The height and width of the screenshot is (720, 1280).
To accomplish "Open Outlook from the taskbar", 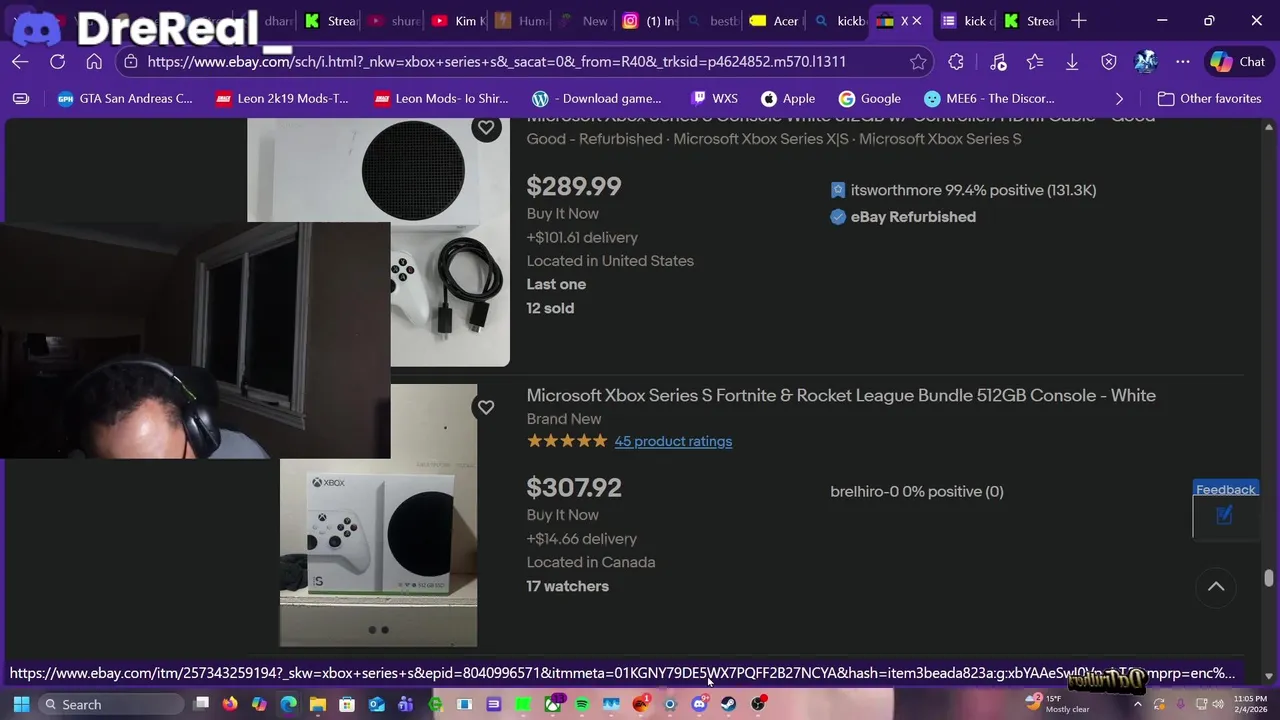I will click(x=376, y=704).
